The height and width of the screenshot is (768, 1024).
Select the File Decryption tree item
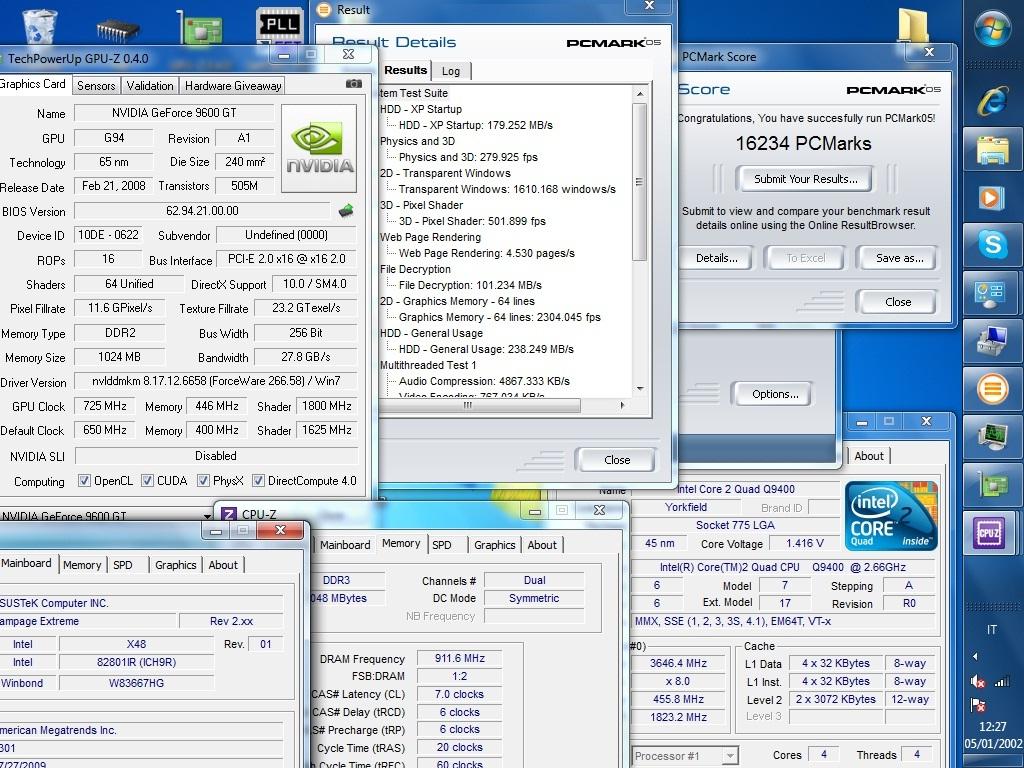(415, 269)
